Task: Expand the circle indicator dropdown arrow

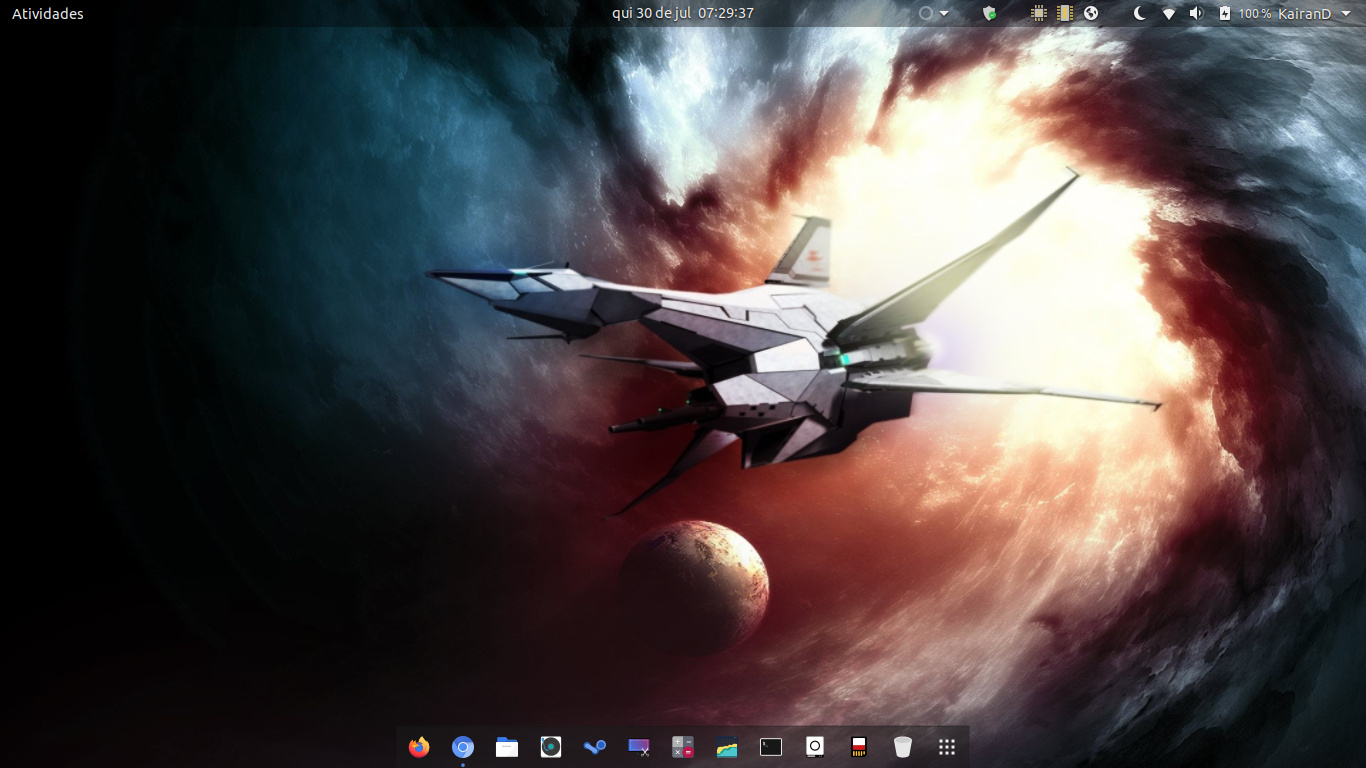Action: (x=944, y=14)
